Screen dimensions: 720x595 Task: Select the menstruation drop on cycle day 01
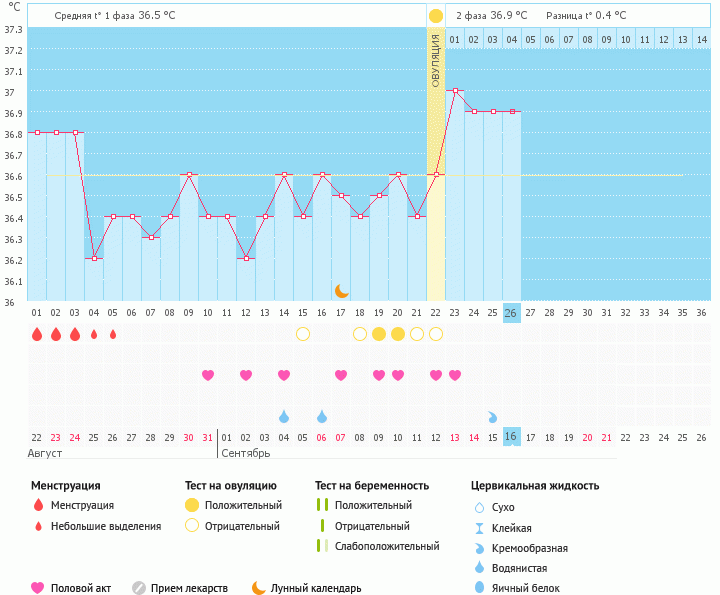click(x=37, y=334)
